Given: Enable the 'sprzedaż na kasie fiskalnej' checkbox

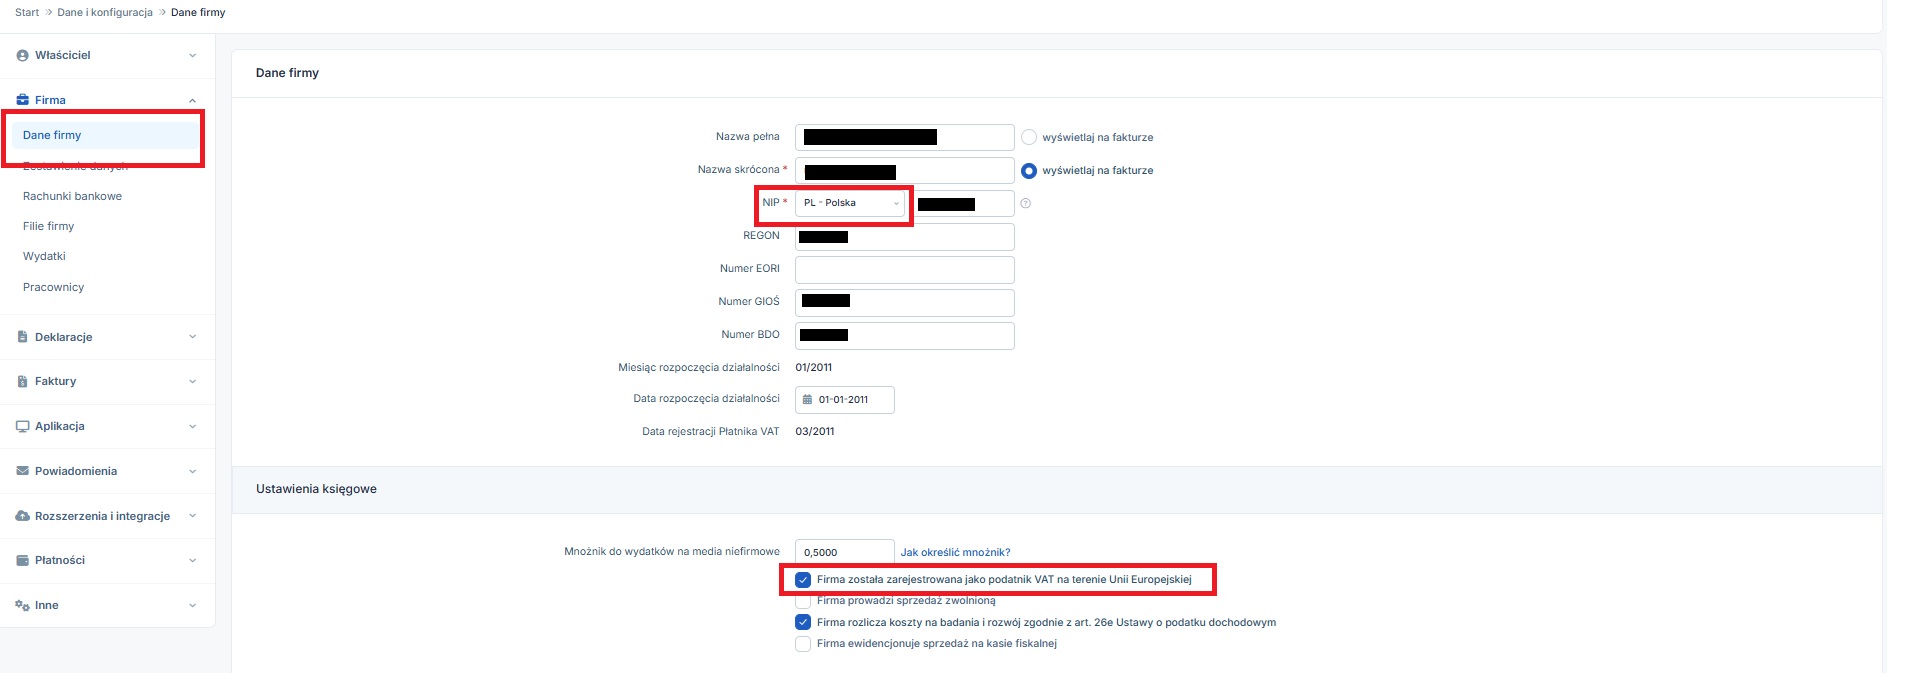Looking at the screenshot, I should (x=802, y=644).
